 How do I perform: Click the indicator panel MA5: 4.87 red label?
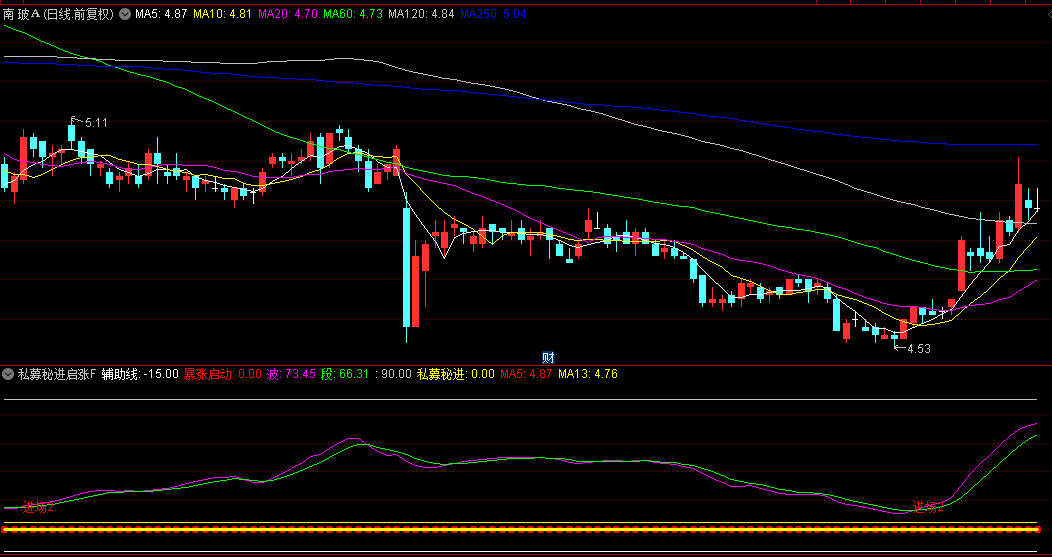click(527, 374)
